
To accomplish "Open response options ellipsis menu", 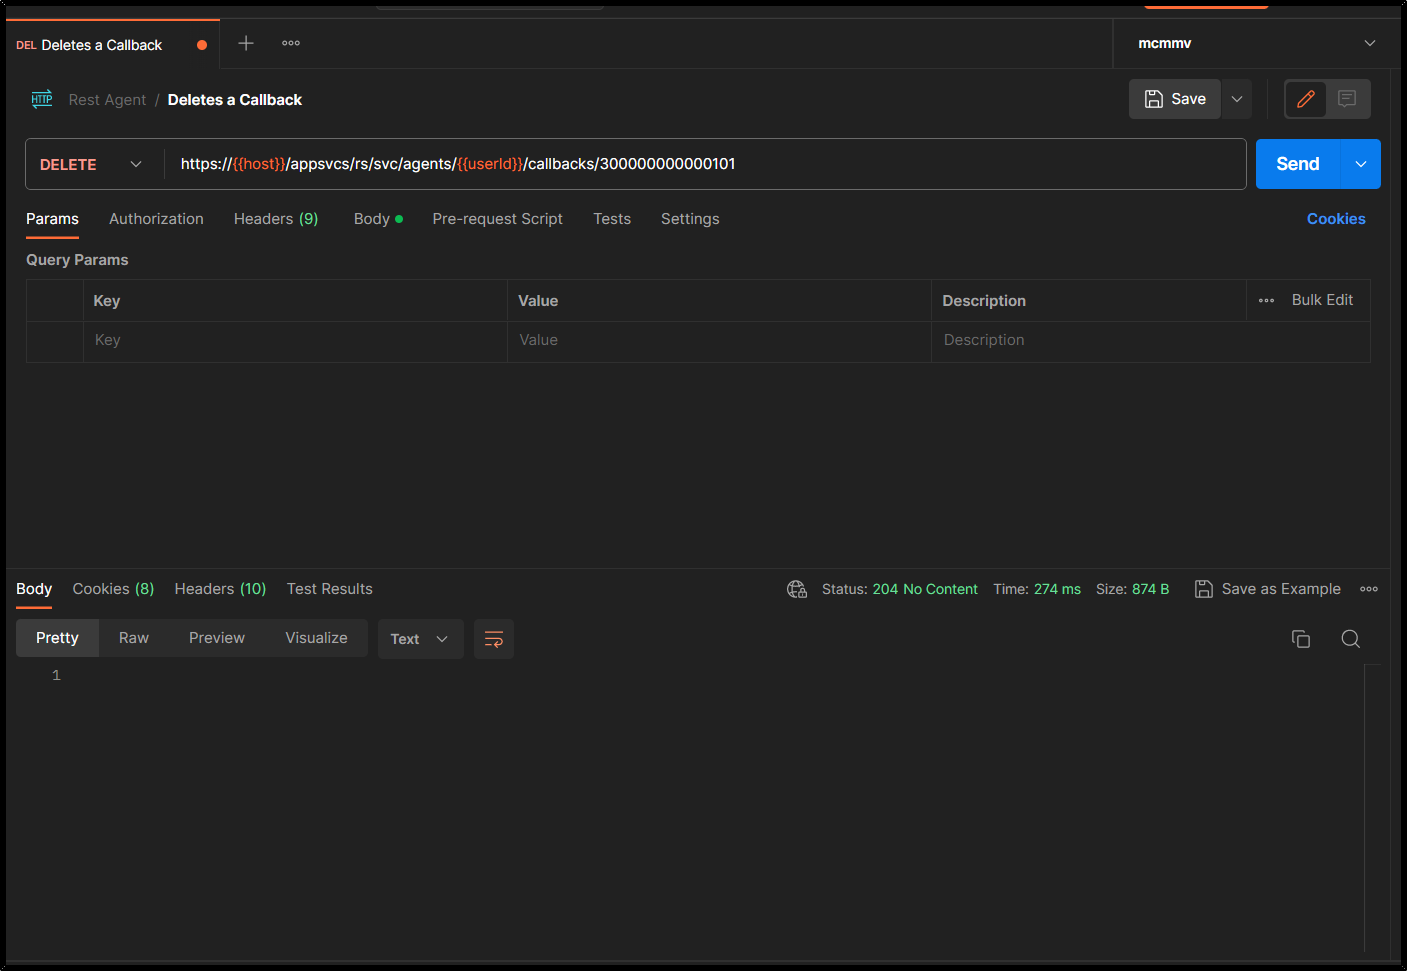I will (1369, 589).
